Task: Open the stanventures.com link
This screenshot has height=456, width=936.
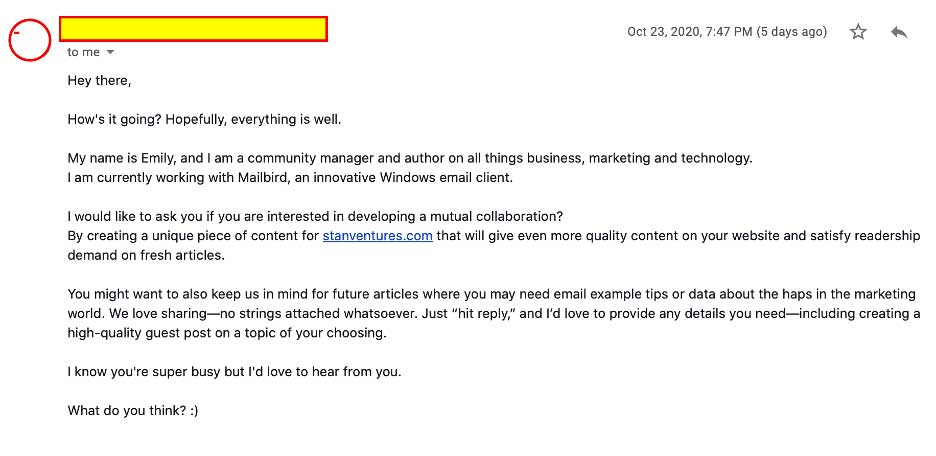Action: point(377,235)
